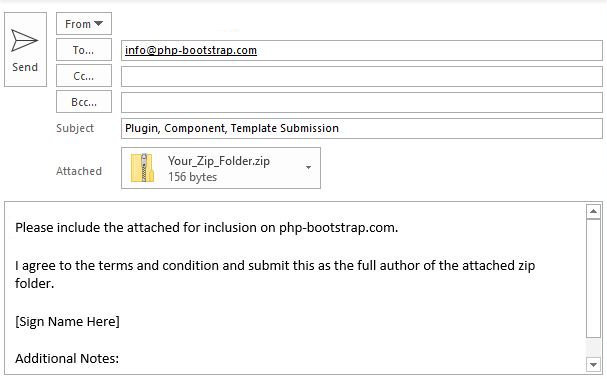Expand the Your_Zip_Folder.zip attachment options arrow

(309, 168)
